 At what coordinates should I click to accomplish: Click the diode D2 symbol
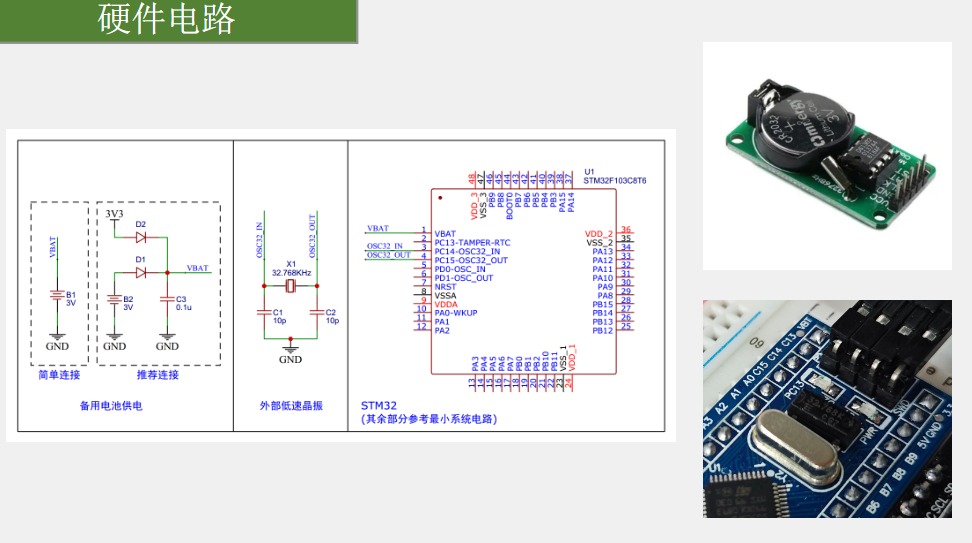click(x=141, y=237)
